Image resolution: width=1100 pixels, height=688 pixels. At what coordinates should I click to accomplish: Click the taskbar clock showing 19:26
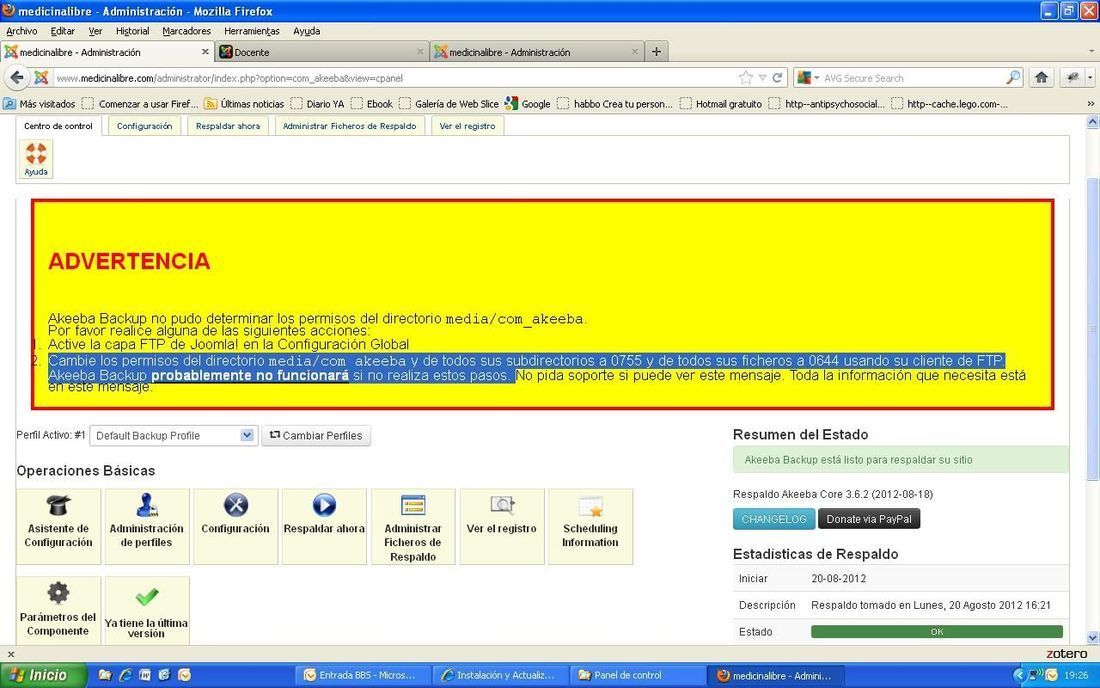[x=1076, y=675]
